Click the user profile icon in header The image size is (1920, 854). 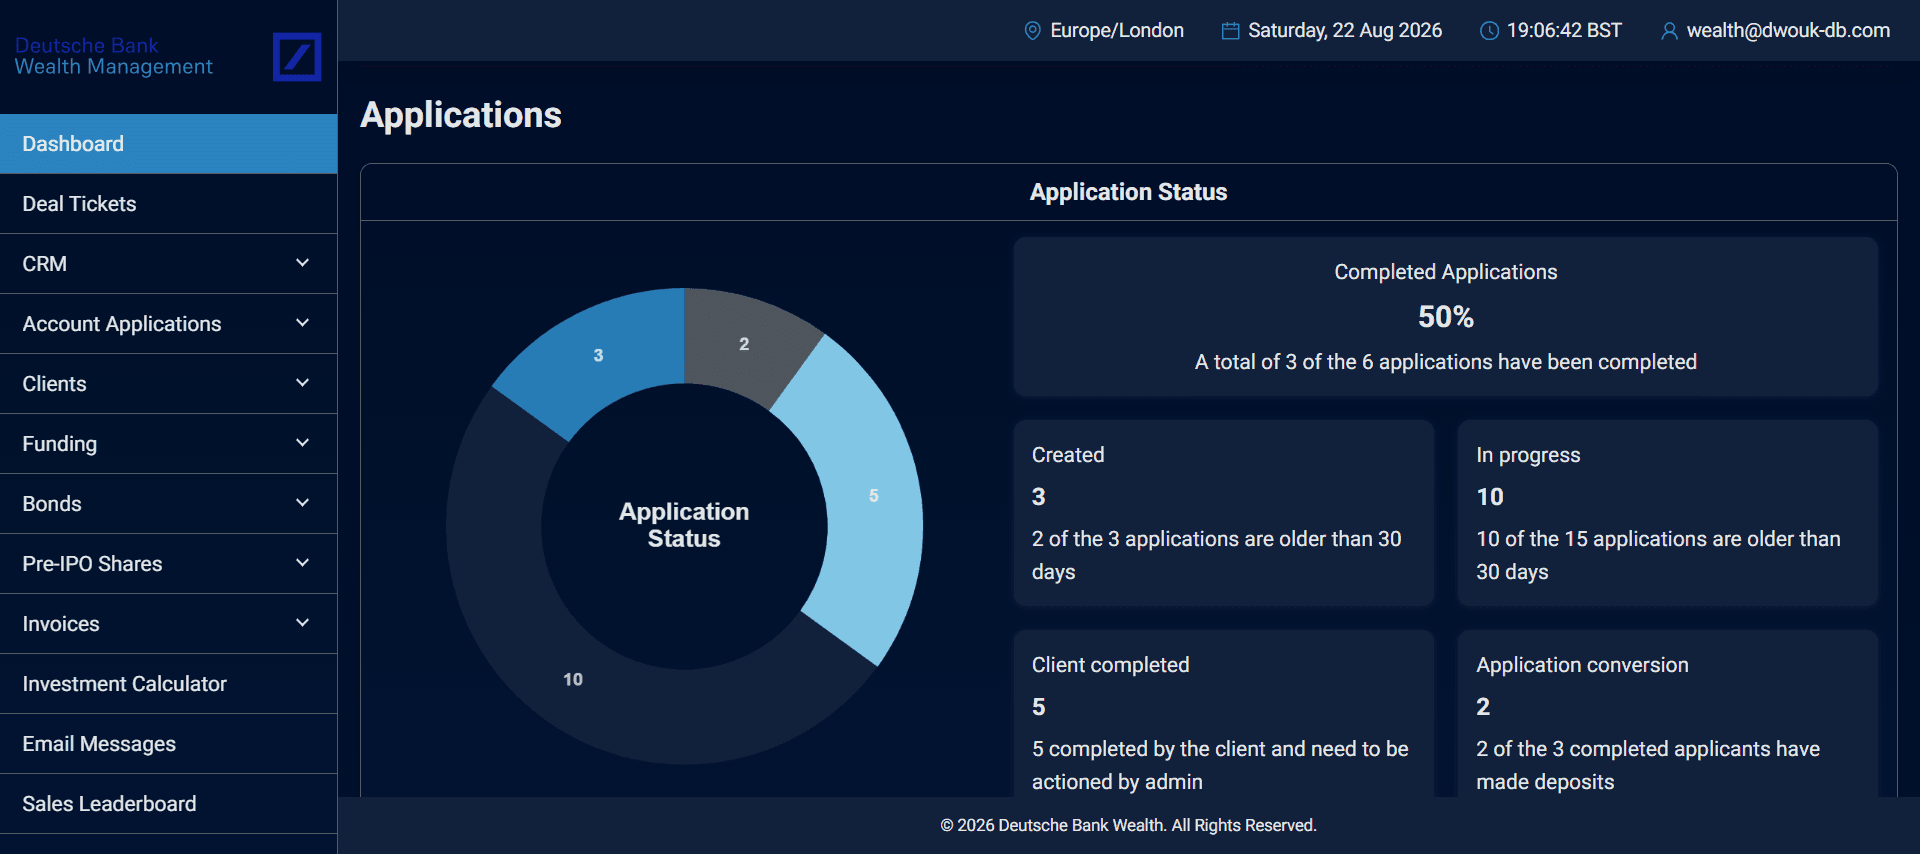tap(1669, 31)
